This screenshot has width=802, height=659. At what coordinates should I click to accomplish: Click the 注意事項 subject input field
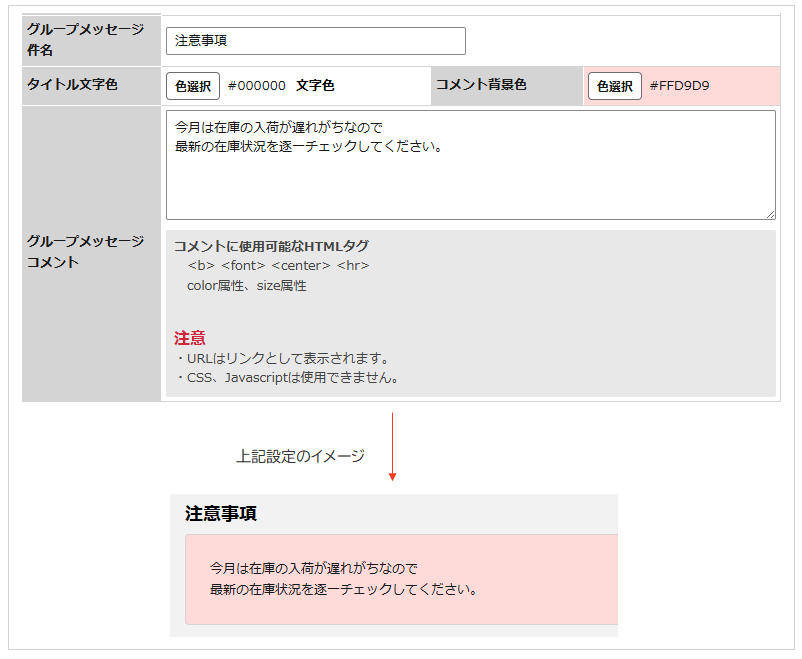click(316, 41)
